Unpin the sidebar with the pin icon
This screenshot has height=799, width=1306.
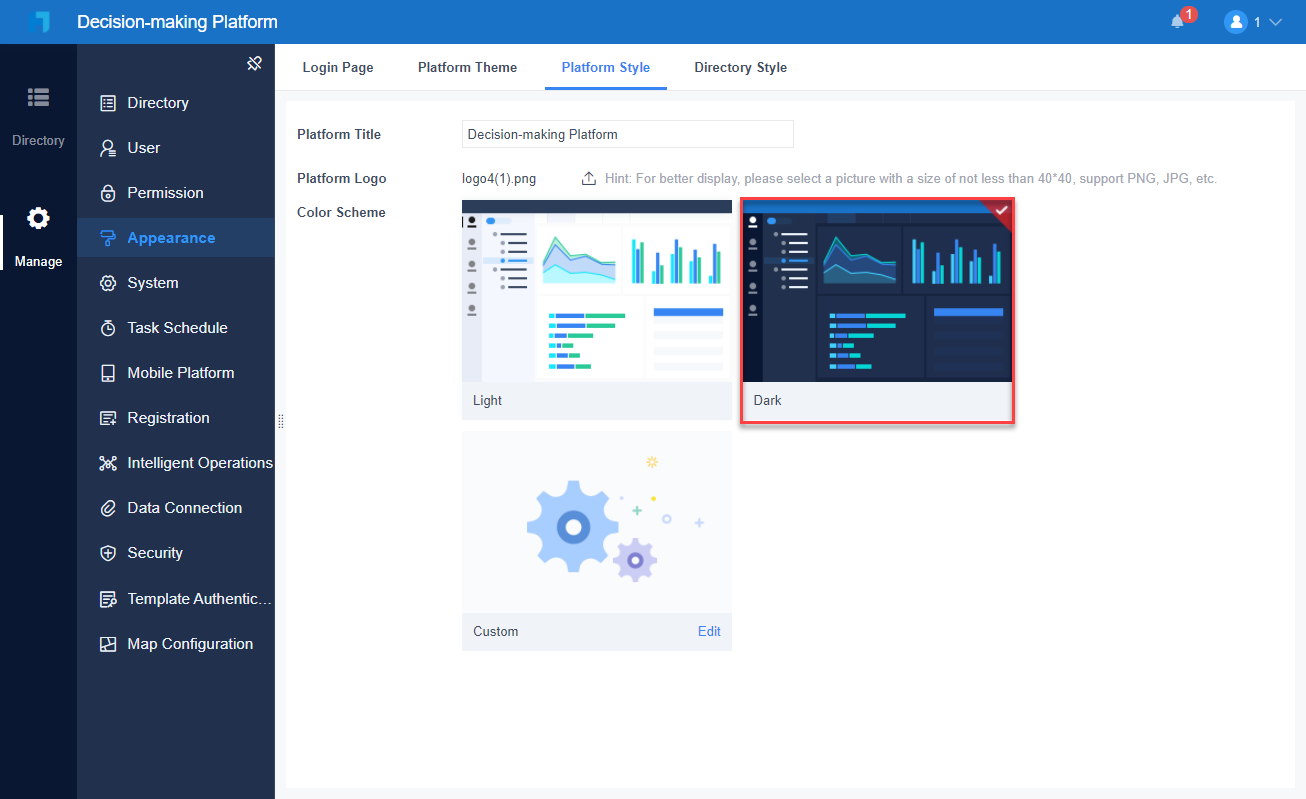[x=254, y=64]
